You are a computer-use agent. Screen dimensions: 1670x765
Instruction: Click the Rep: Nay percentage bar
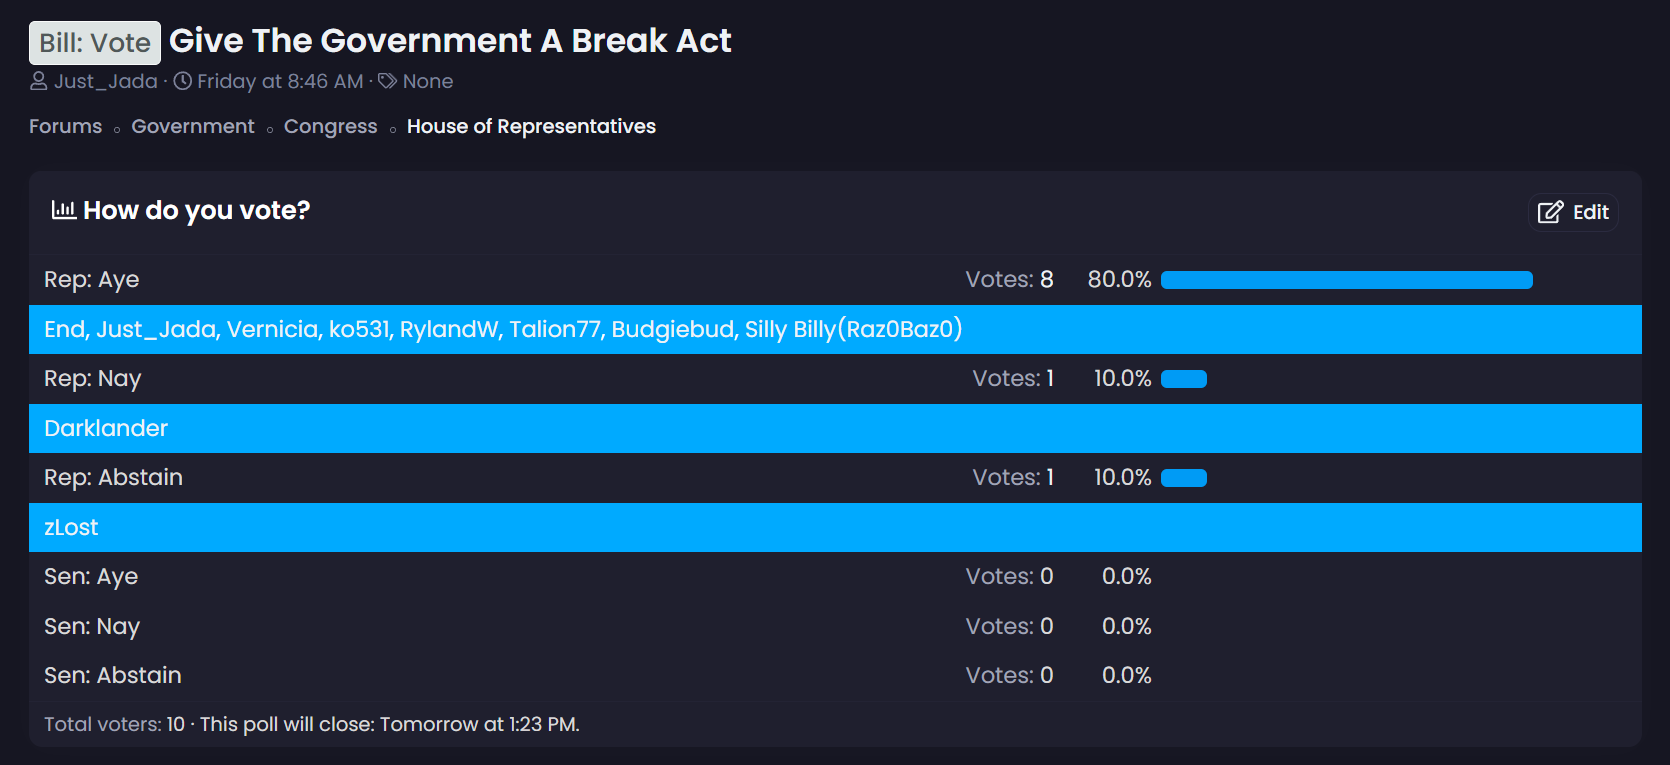tap(1184, 379)
